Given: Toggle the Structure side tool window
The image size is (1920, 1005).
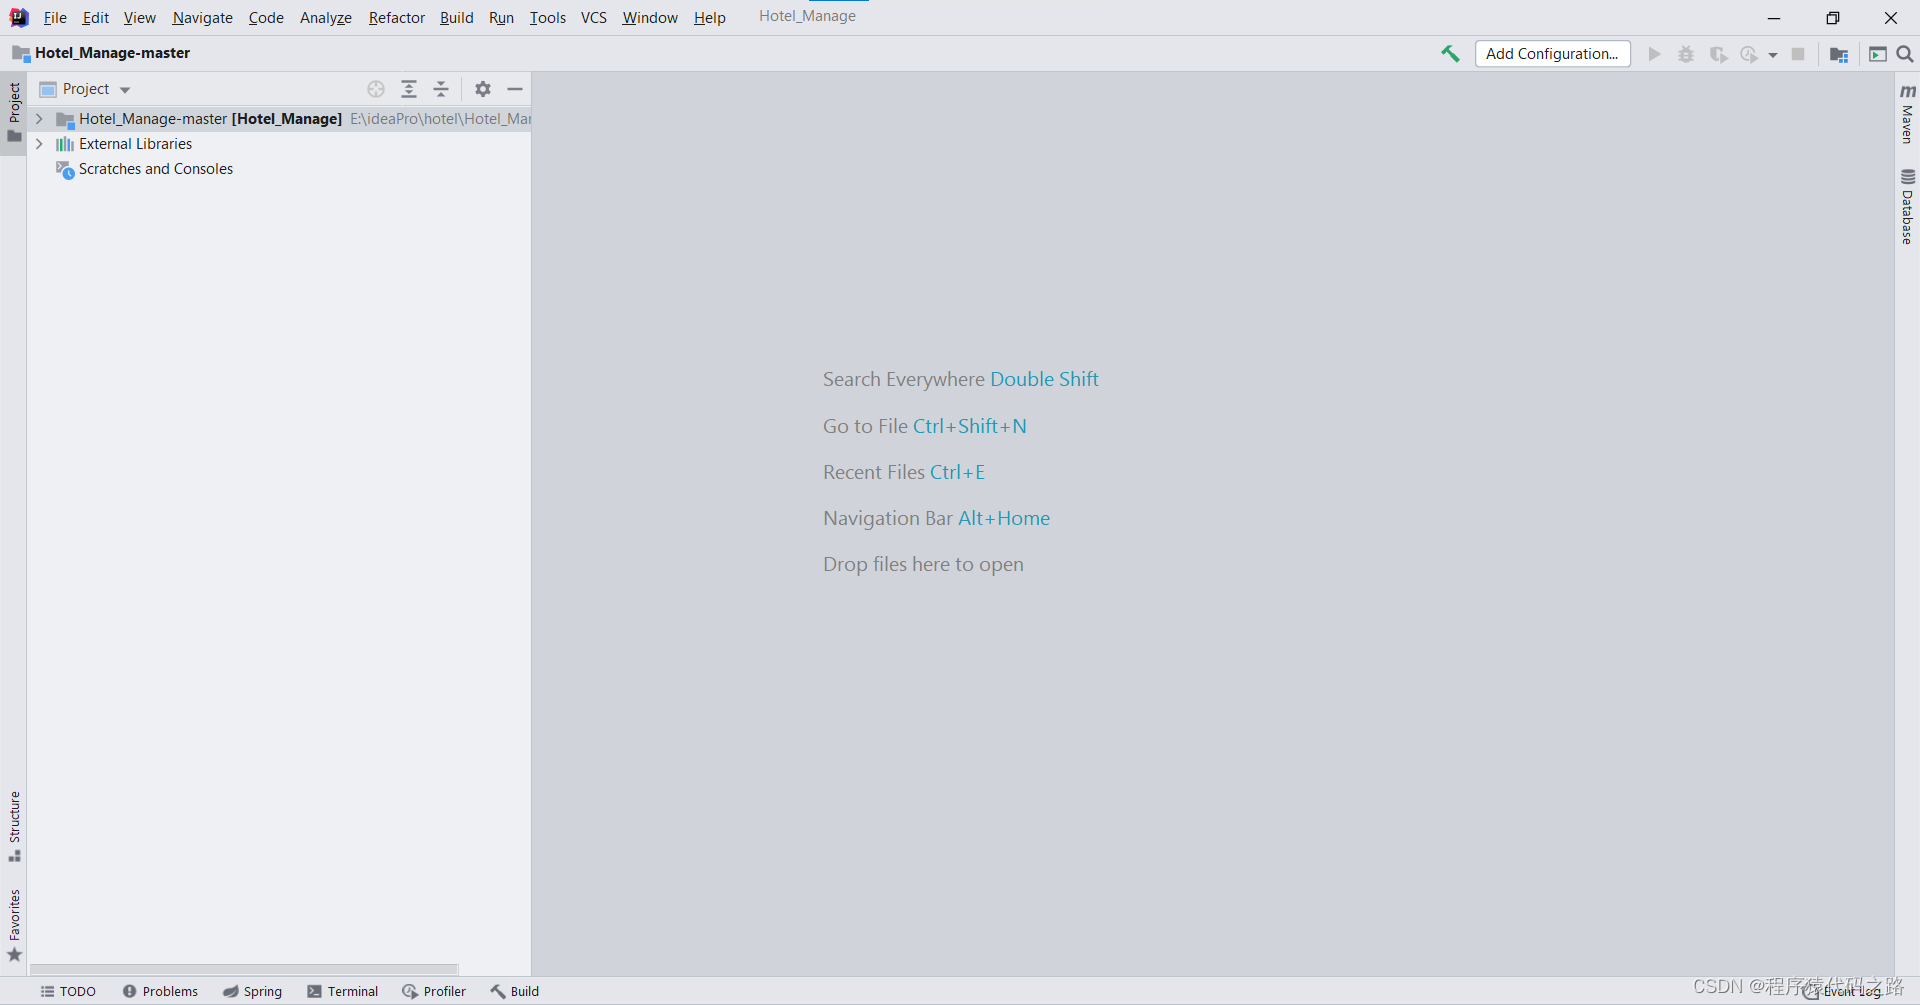Looking at the screenshot, I should coord(14,827).
